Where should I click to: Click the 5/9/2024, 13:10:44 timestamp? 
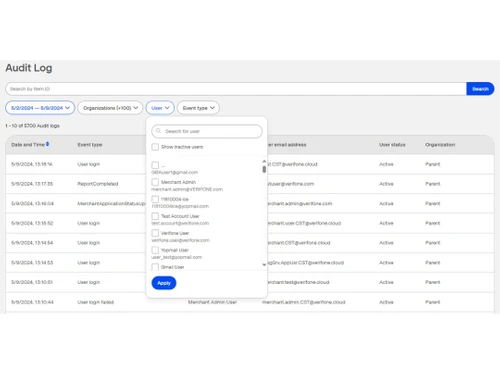pos(32,302)
